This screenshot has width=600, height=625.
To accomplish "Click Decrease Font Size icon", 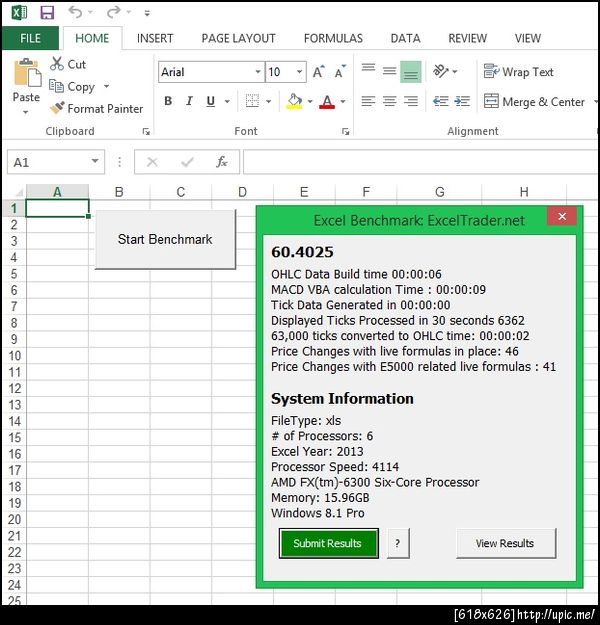I will point(340,72).
